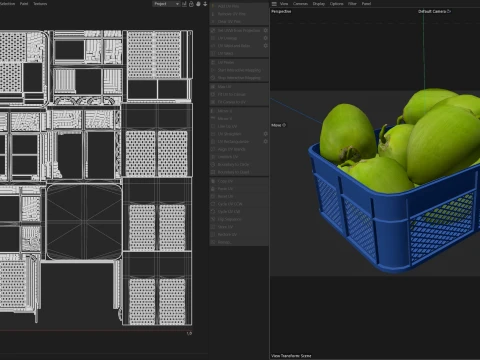Screen dimensions: 480x360
Task: Open the viewport Panel menu
Action: pyautogui.click(x=366, y=4)
